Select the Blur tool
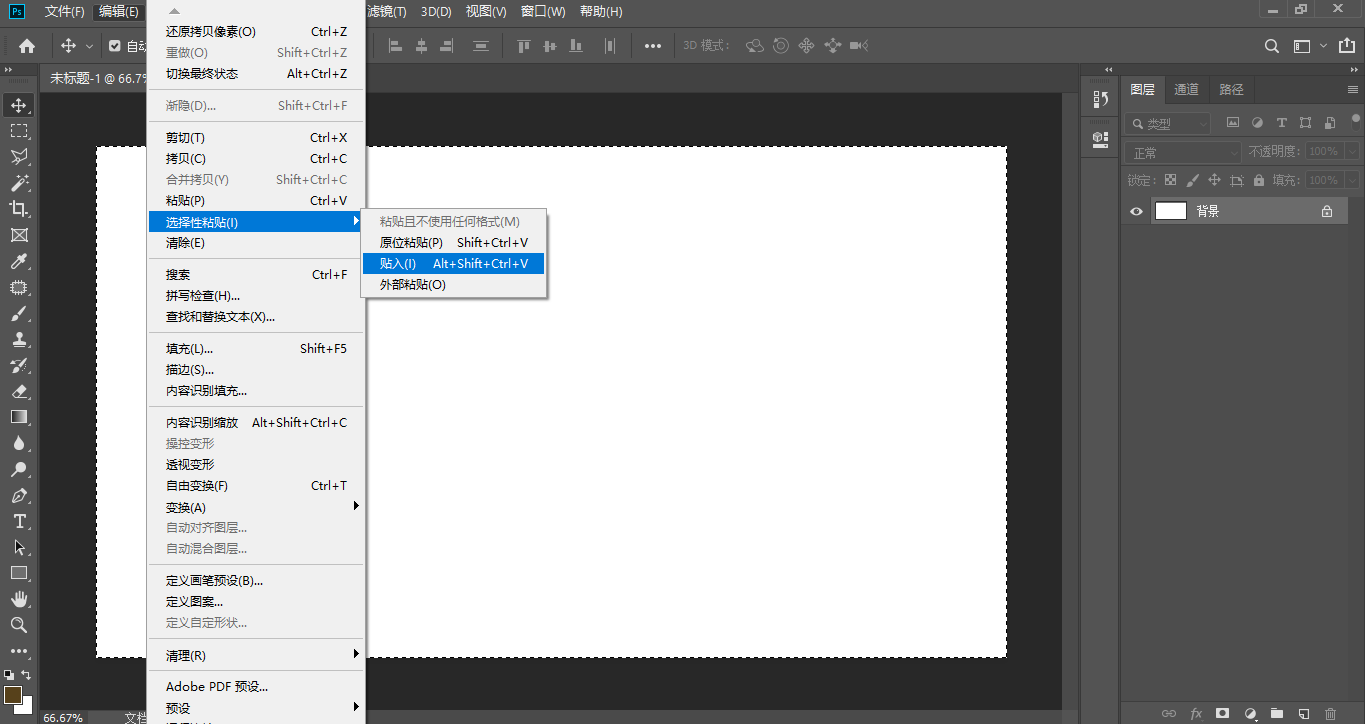 19,443
